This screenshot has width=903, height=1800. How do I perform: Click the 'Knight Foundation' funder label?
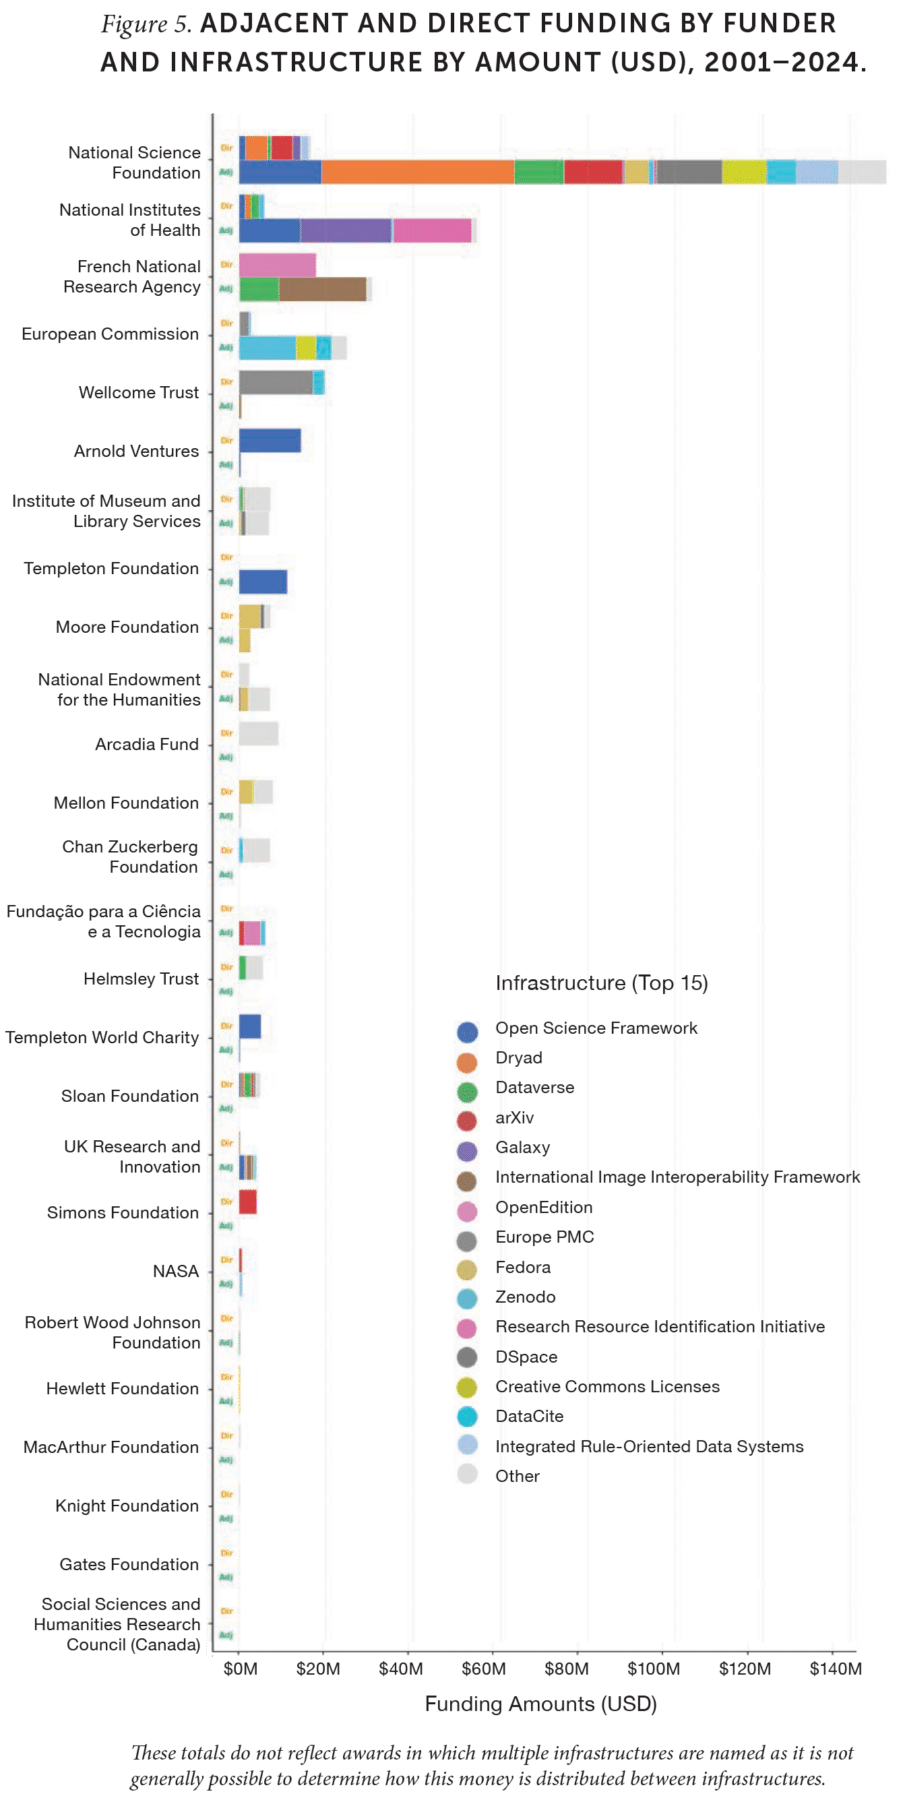[x=127, y=1506]
